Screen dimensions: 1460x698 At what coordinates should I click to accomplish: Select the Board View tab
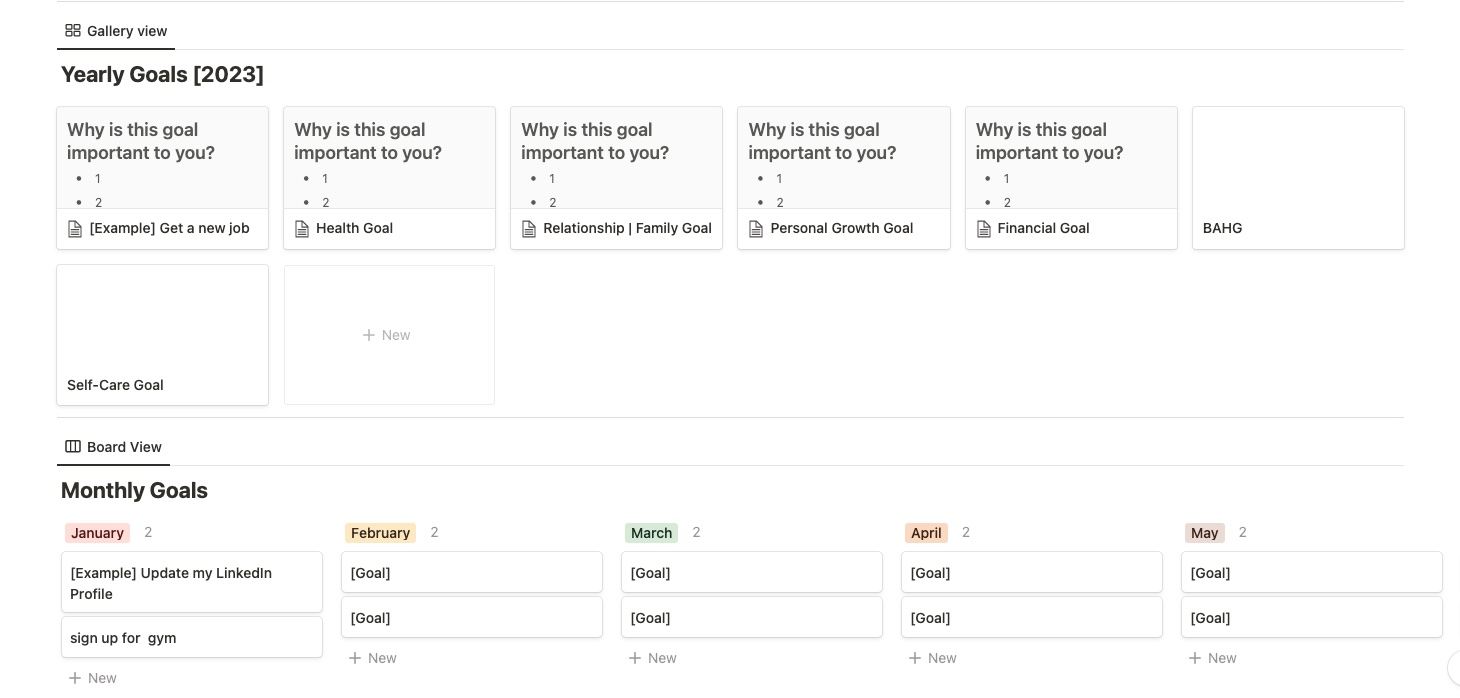pos(113,447)
